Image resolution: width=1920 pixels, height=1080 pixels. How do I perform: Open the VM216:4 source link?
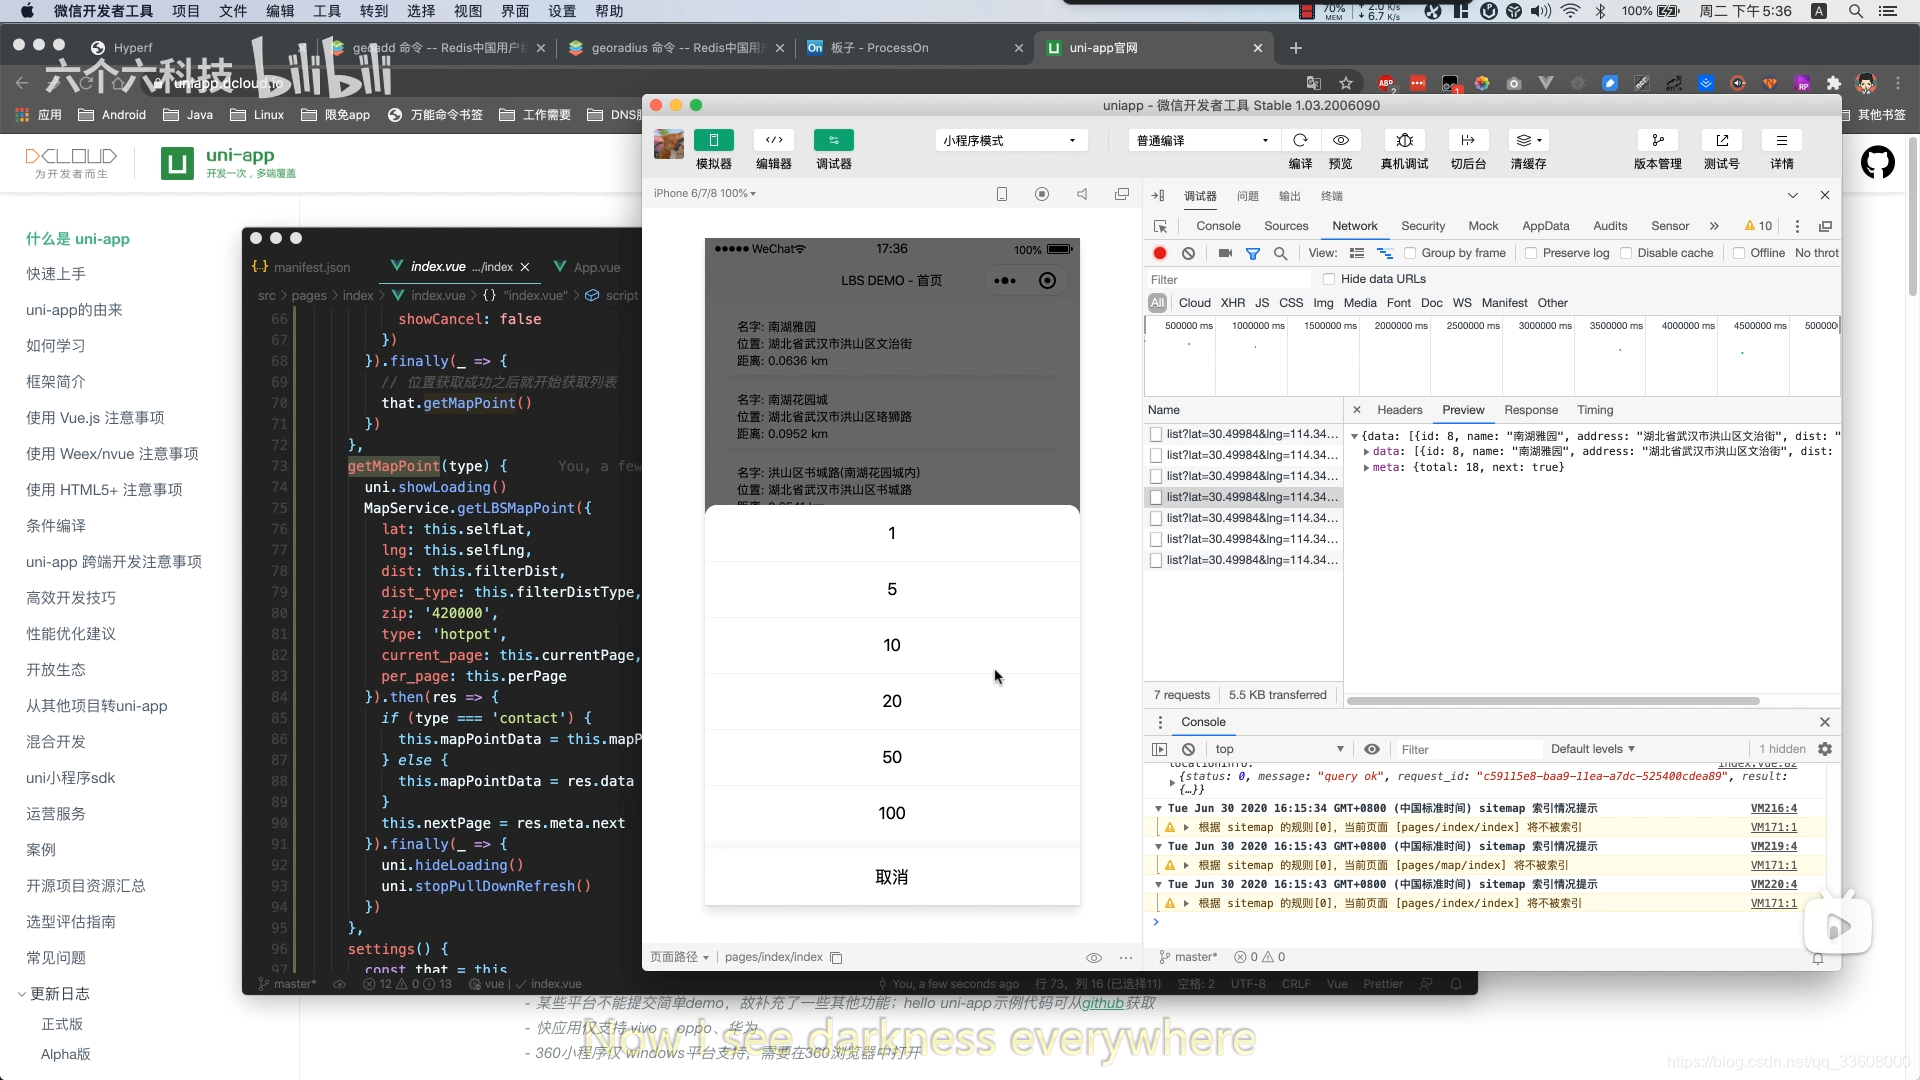[x=1773, y=808]
